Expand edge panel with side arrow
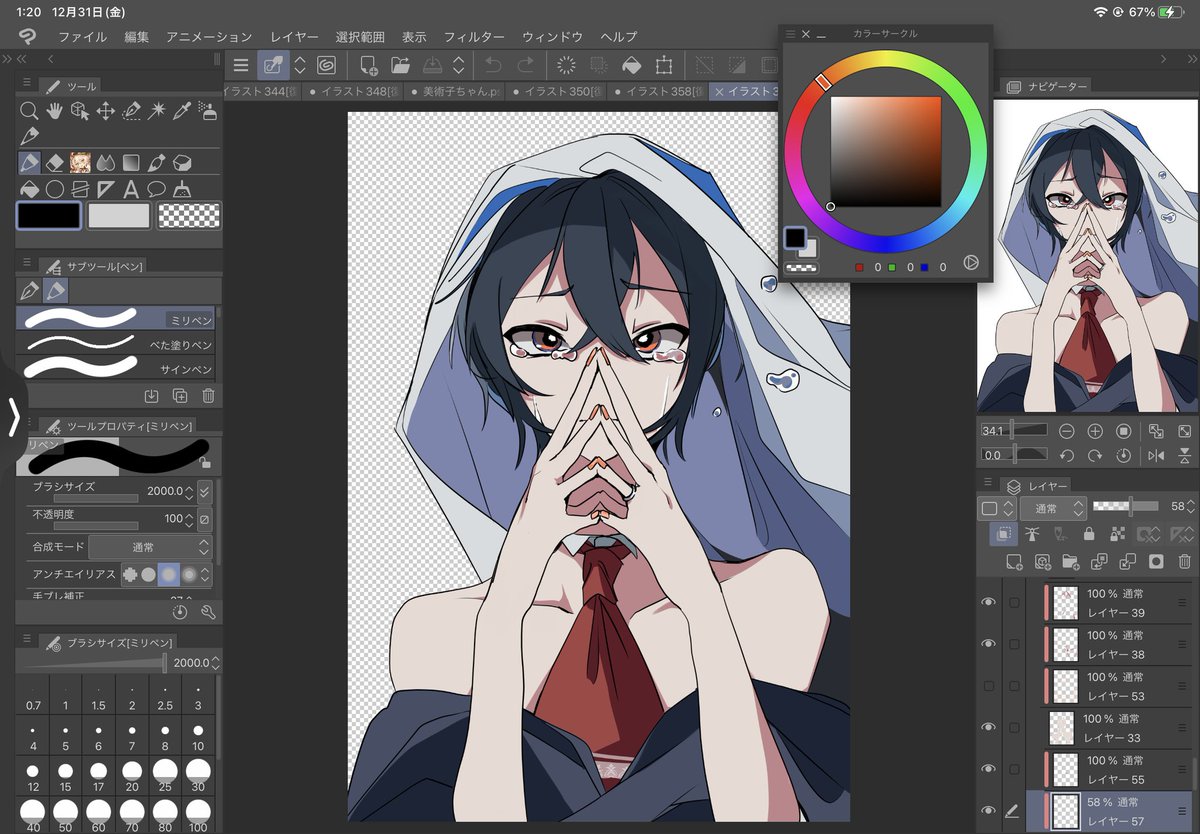 tap(13, 416)
